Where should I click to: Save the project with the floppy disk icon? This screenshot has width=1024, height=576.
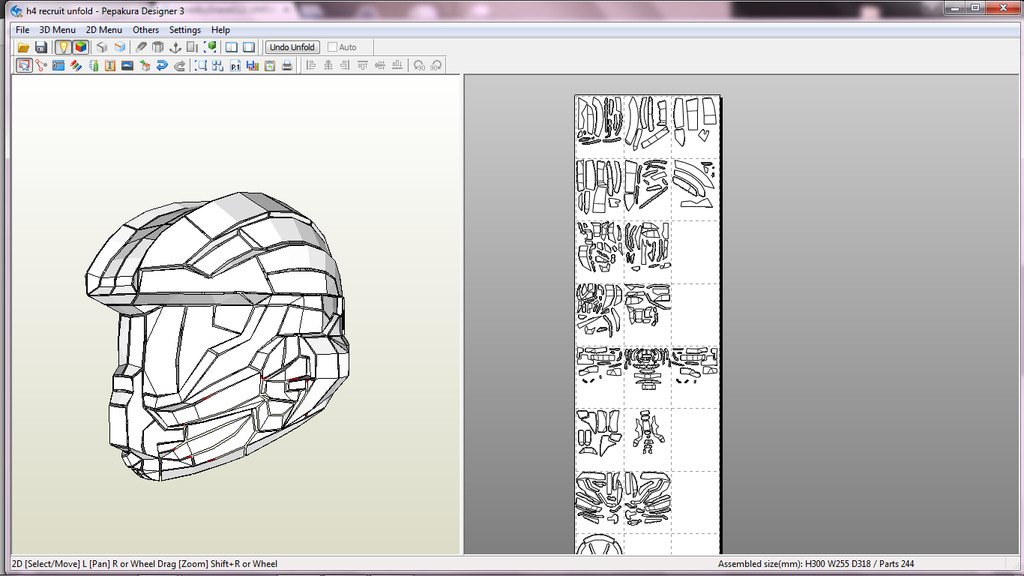click(41, 47)
